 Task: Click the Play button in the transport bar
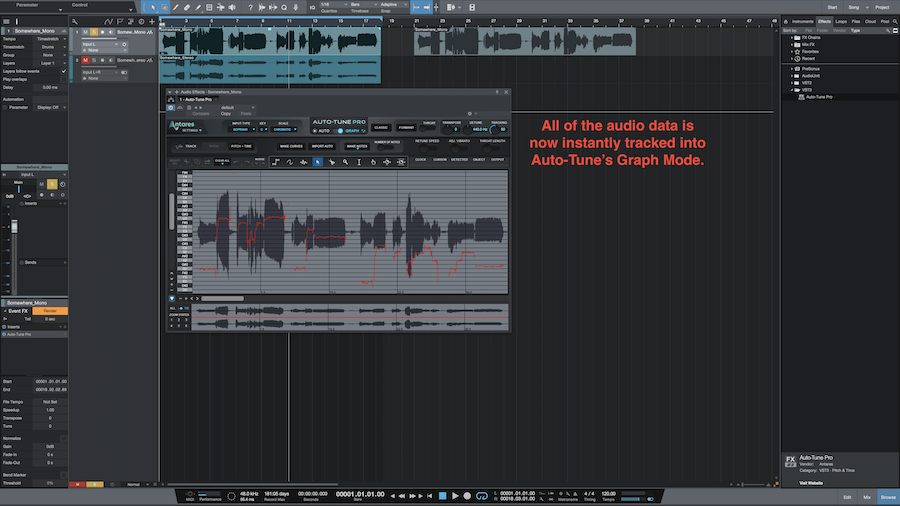(455, 495)
